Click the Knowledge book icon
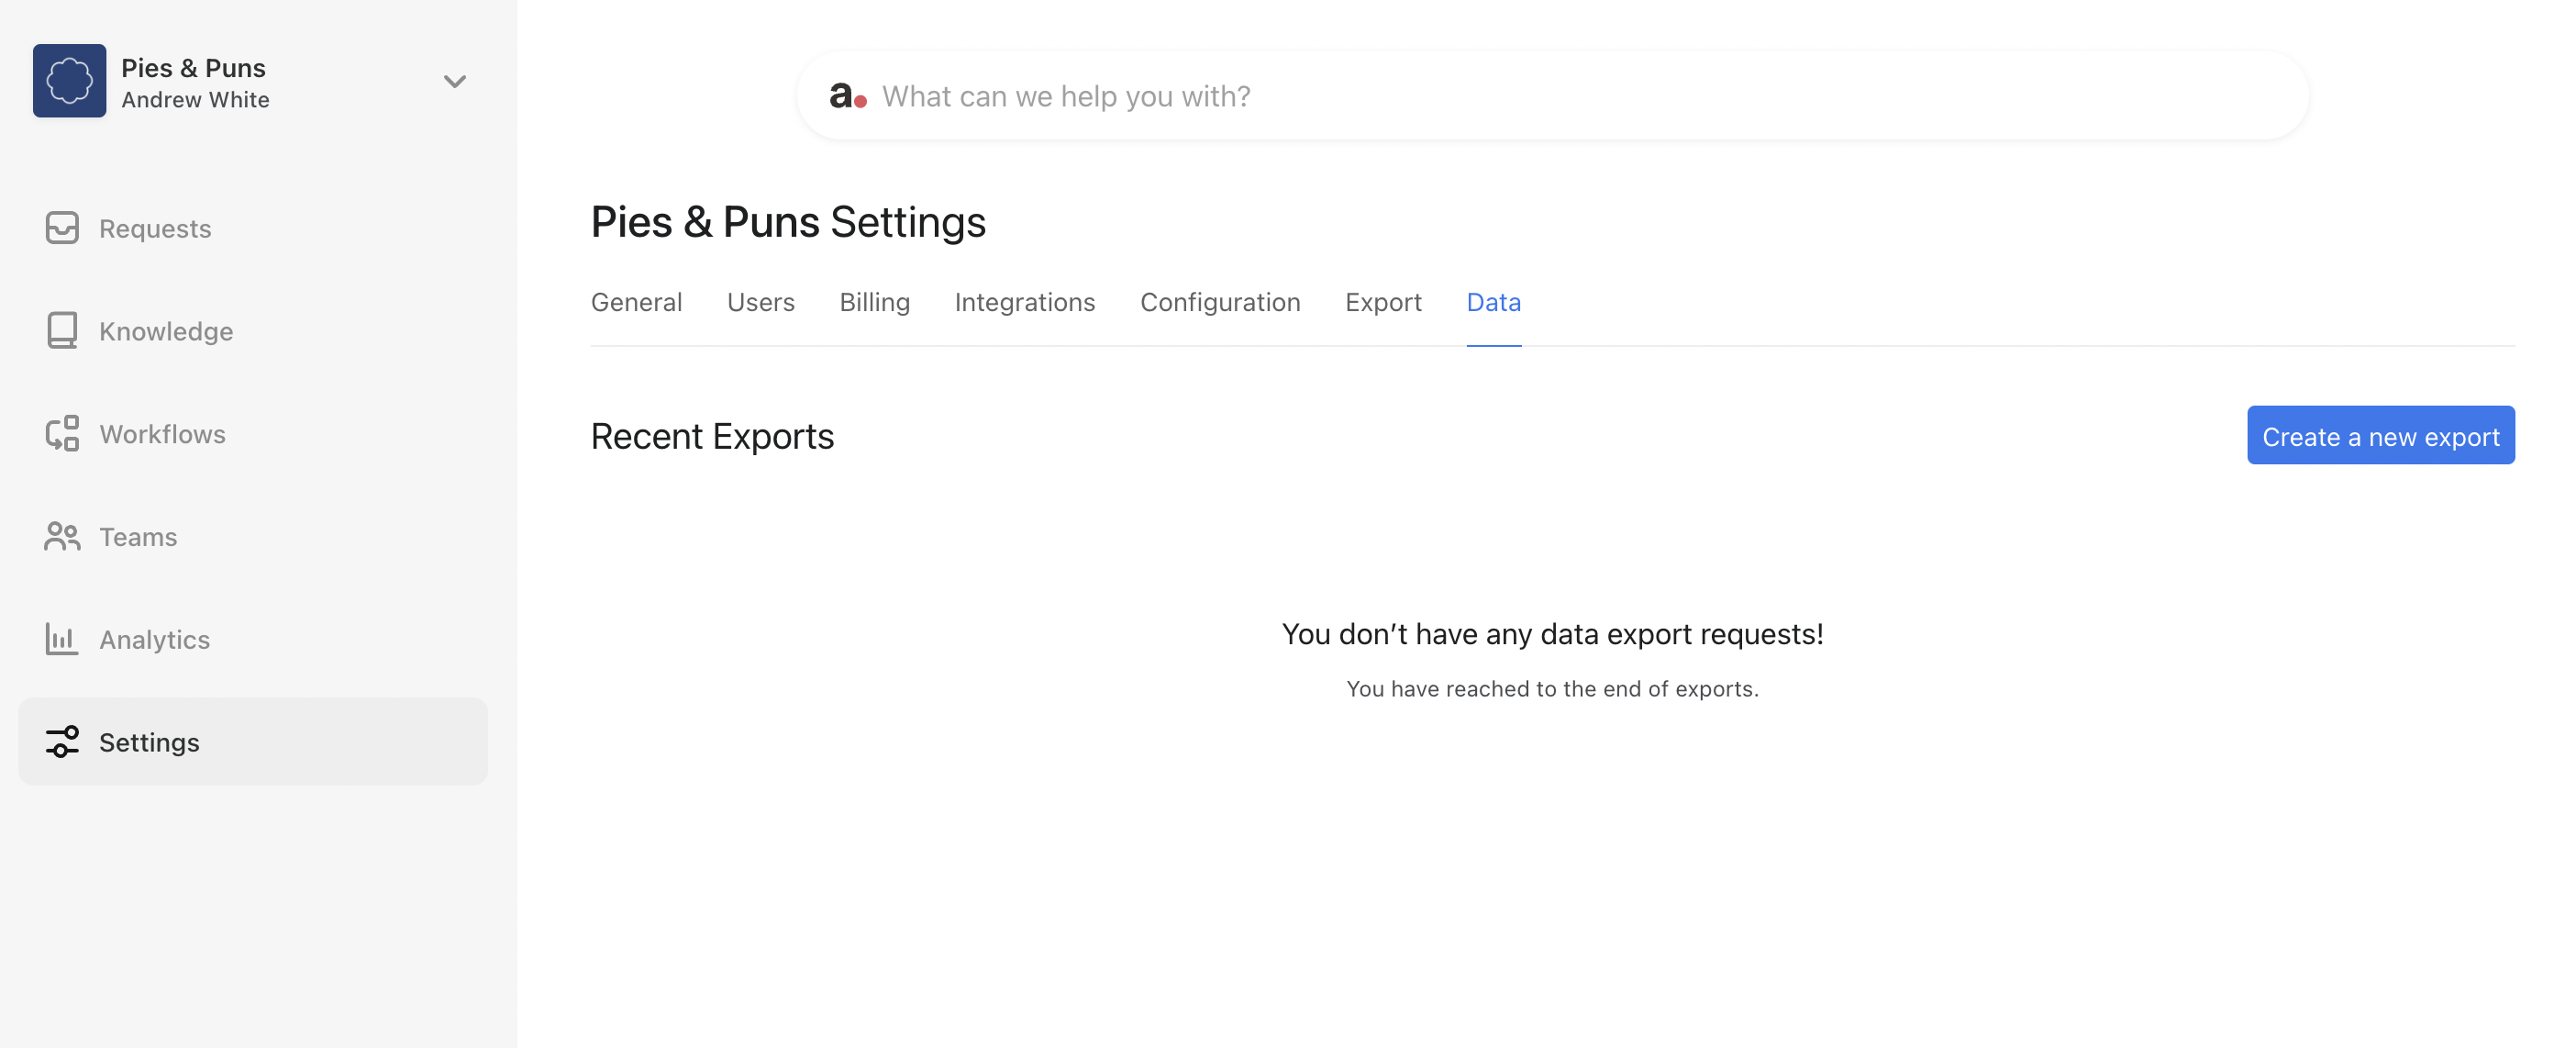 click(62, 331)
